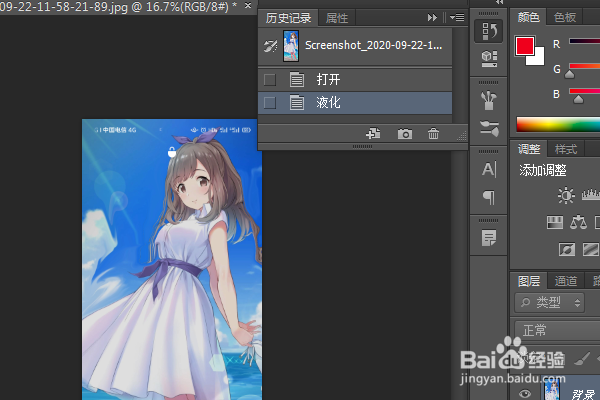
Task: Click the 添加调整 label
Action: [x=543, y=170]
